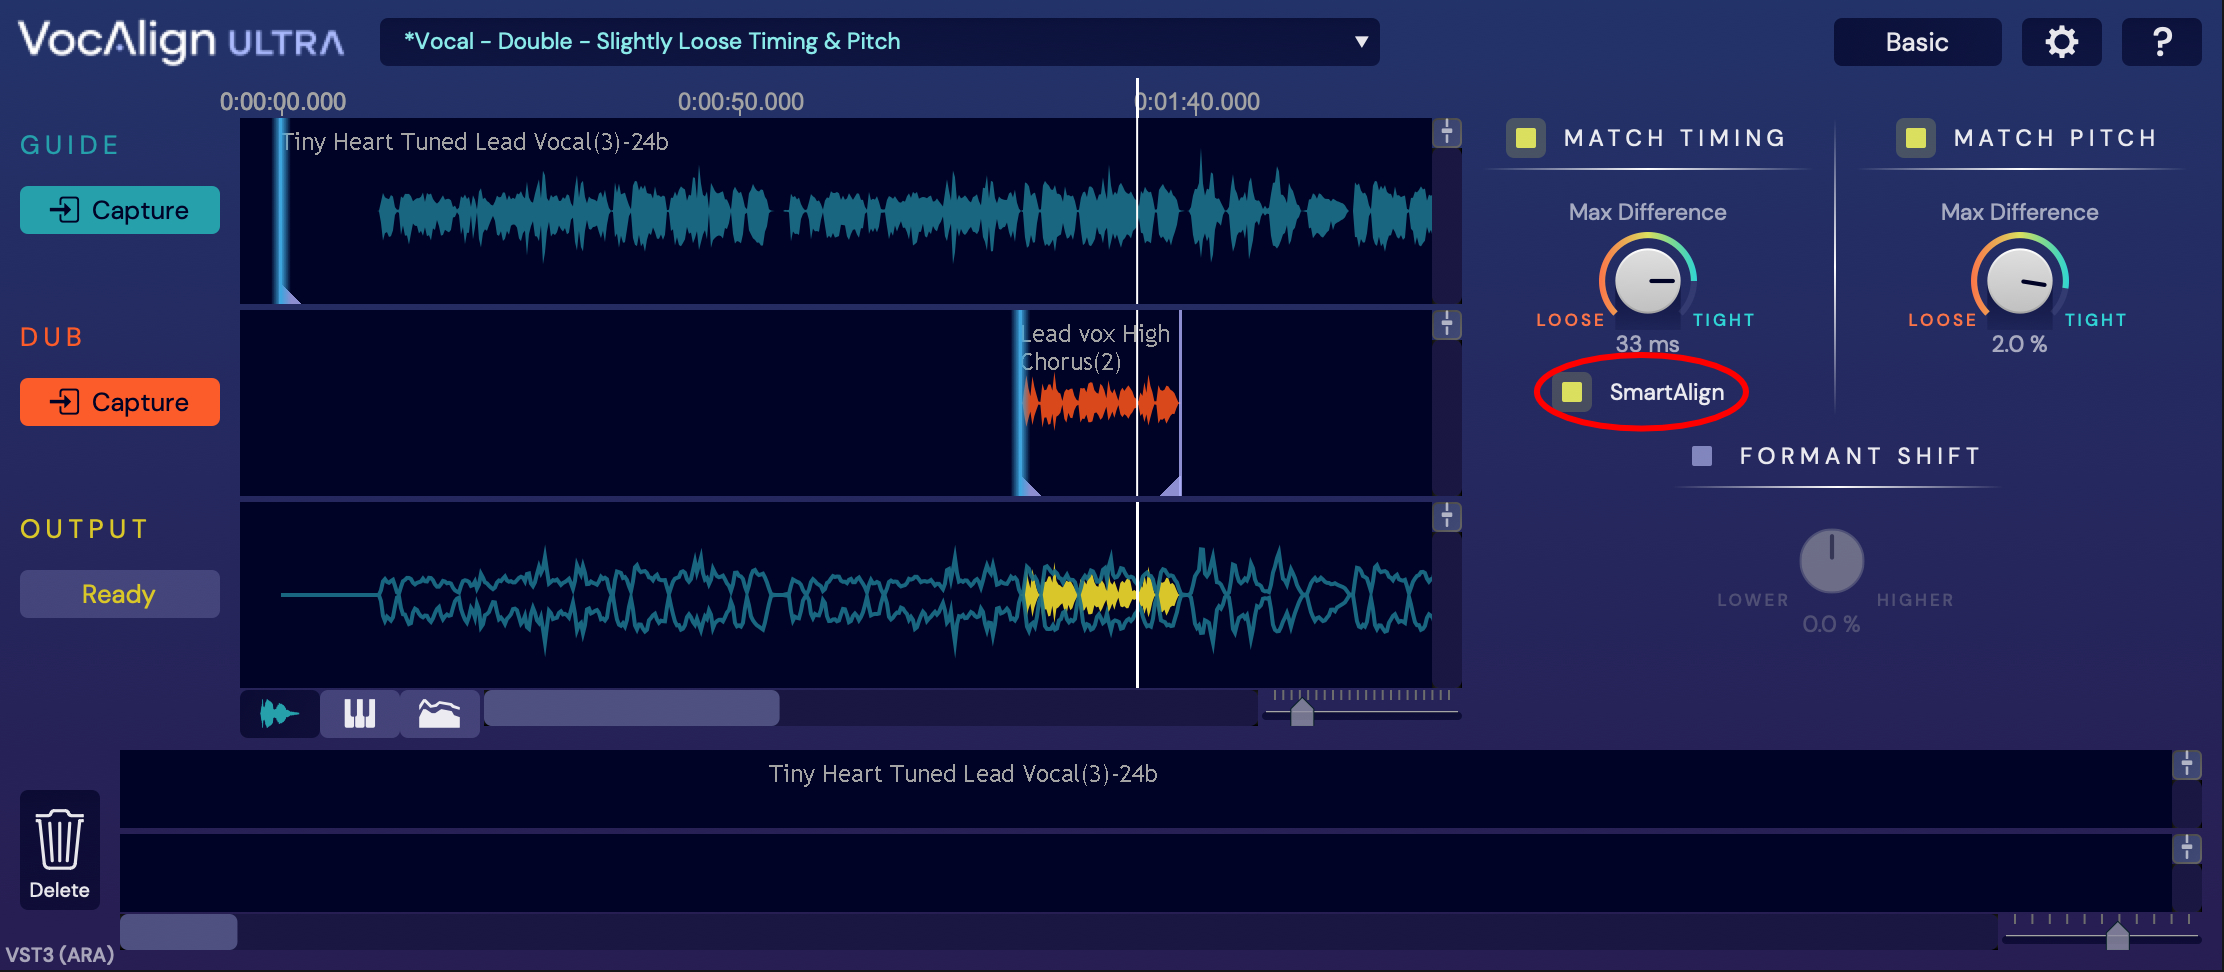Click the Delete trash can icon
2224x972 pixels.
coord(59,849)
